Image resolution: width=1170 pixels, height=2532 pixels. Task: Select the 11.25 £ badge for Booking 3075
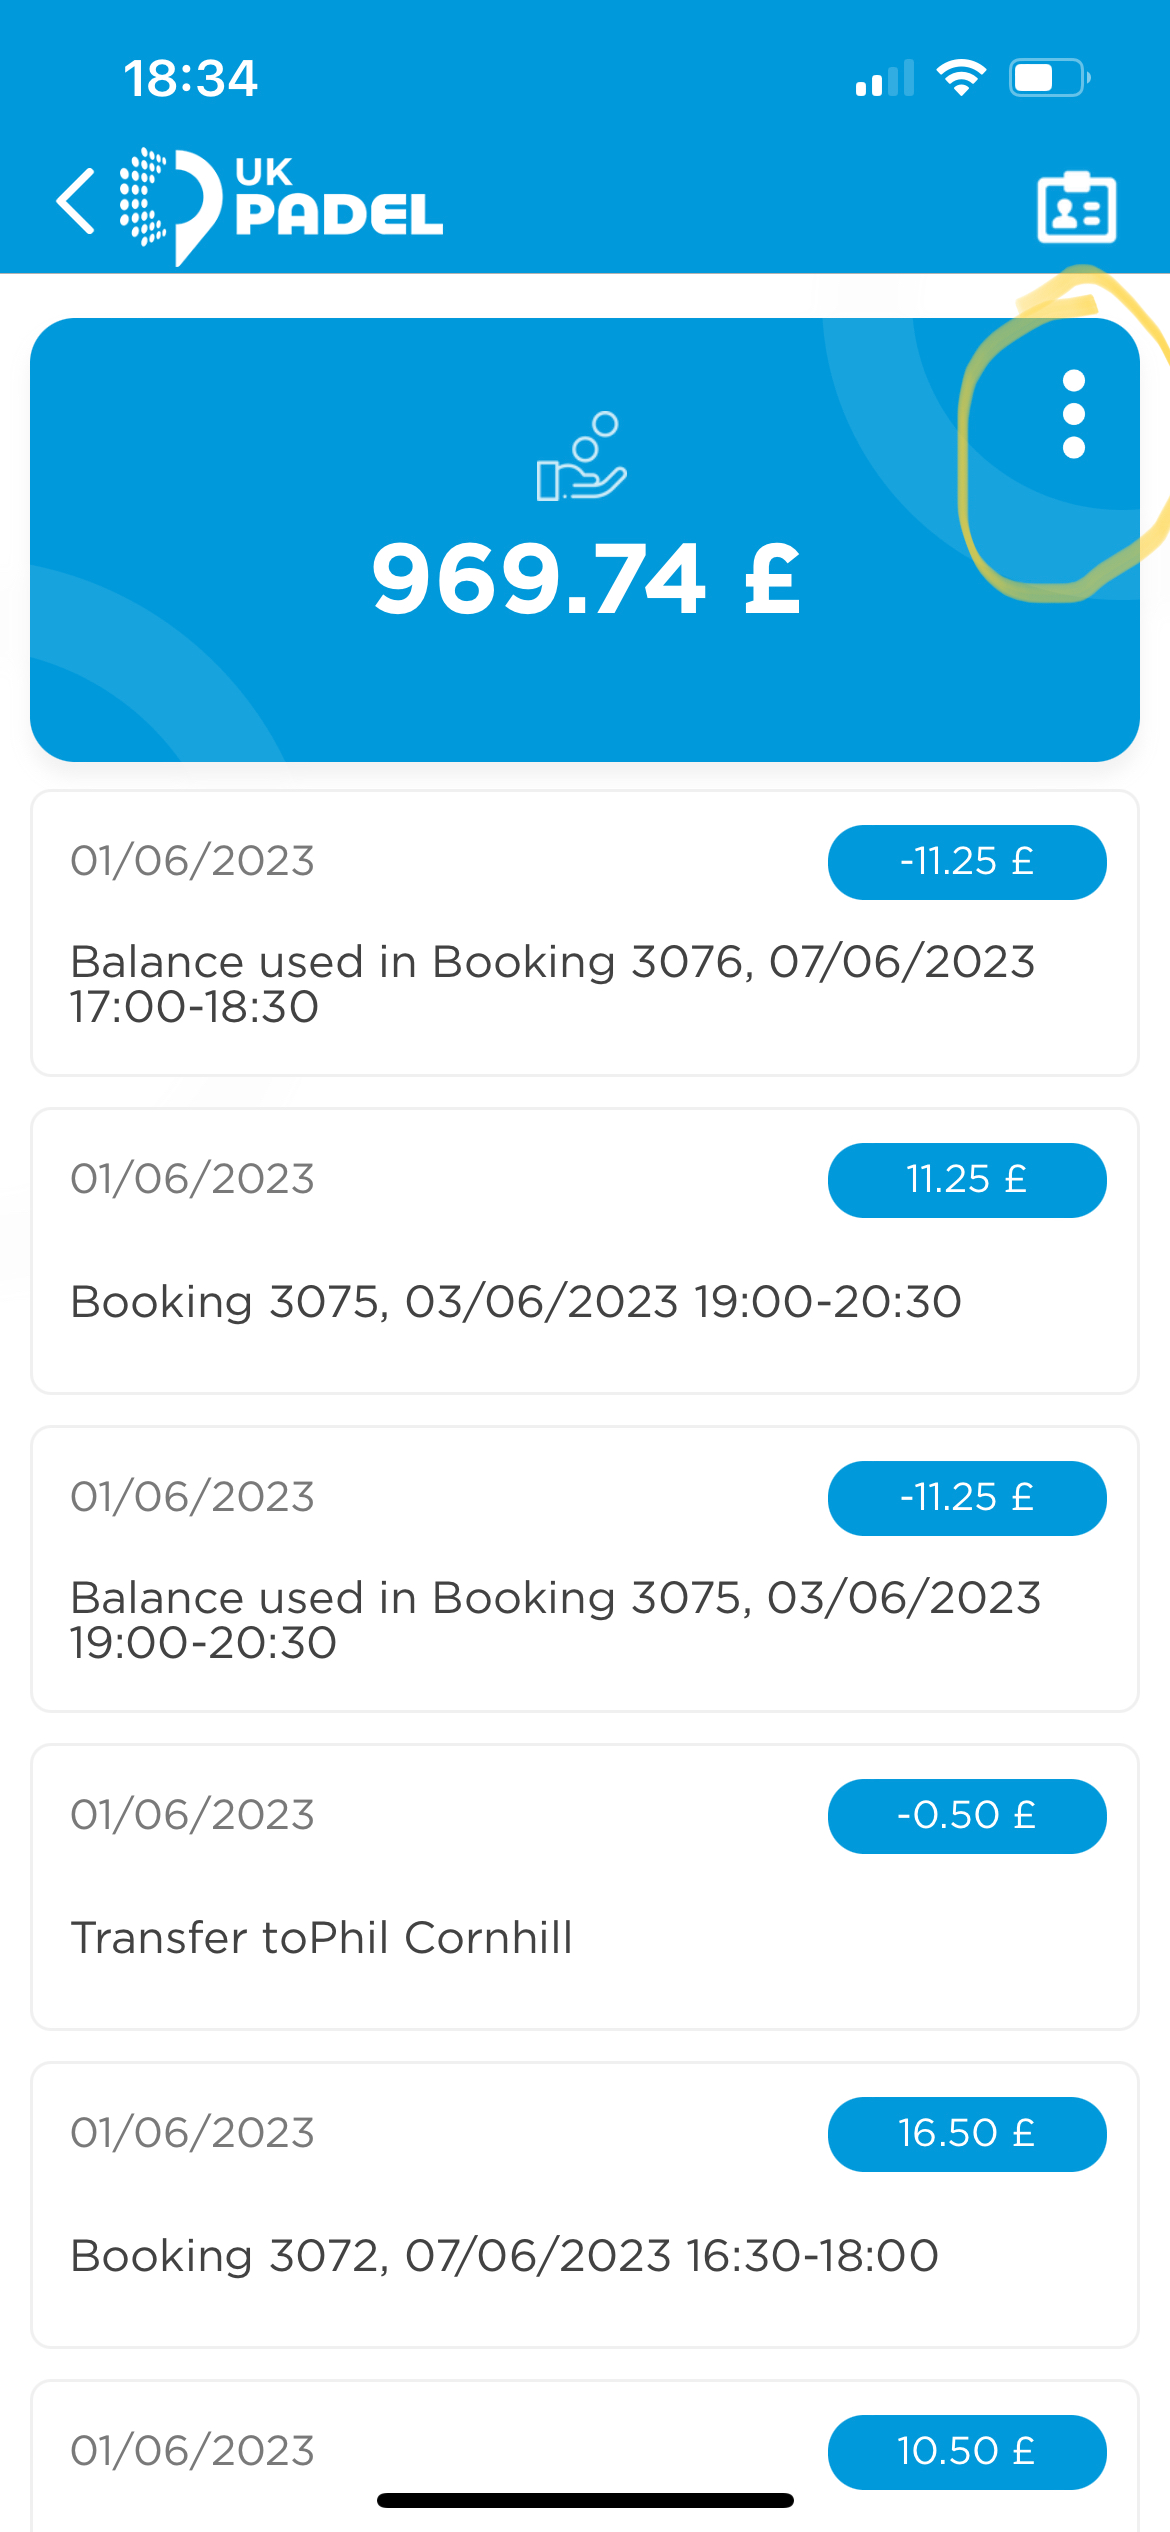tap(966, 1180)
